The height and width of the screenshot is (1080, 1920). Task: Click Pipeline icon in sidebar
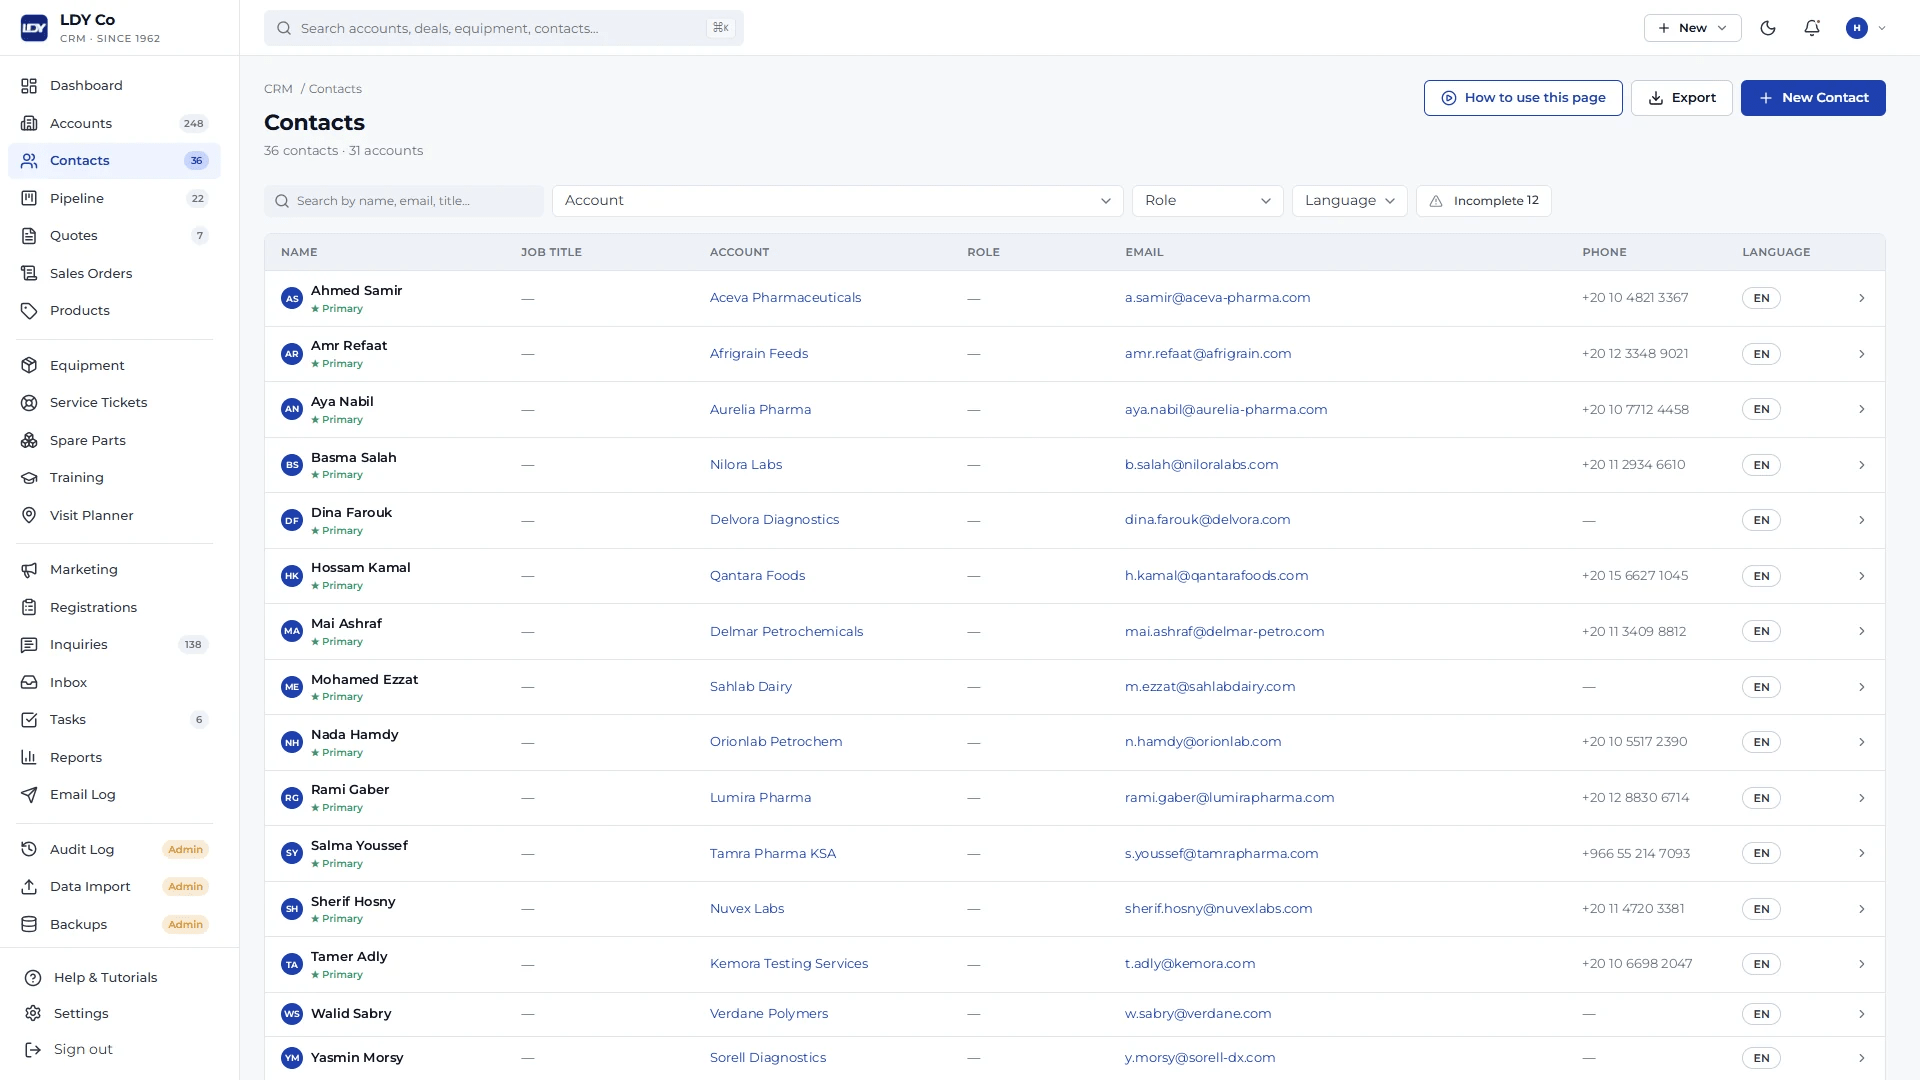29,199
